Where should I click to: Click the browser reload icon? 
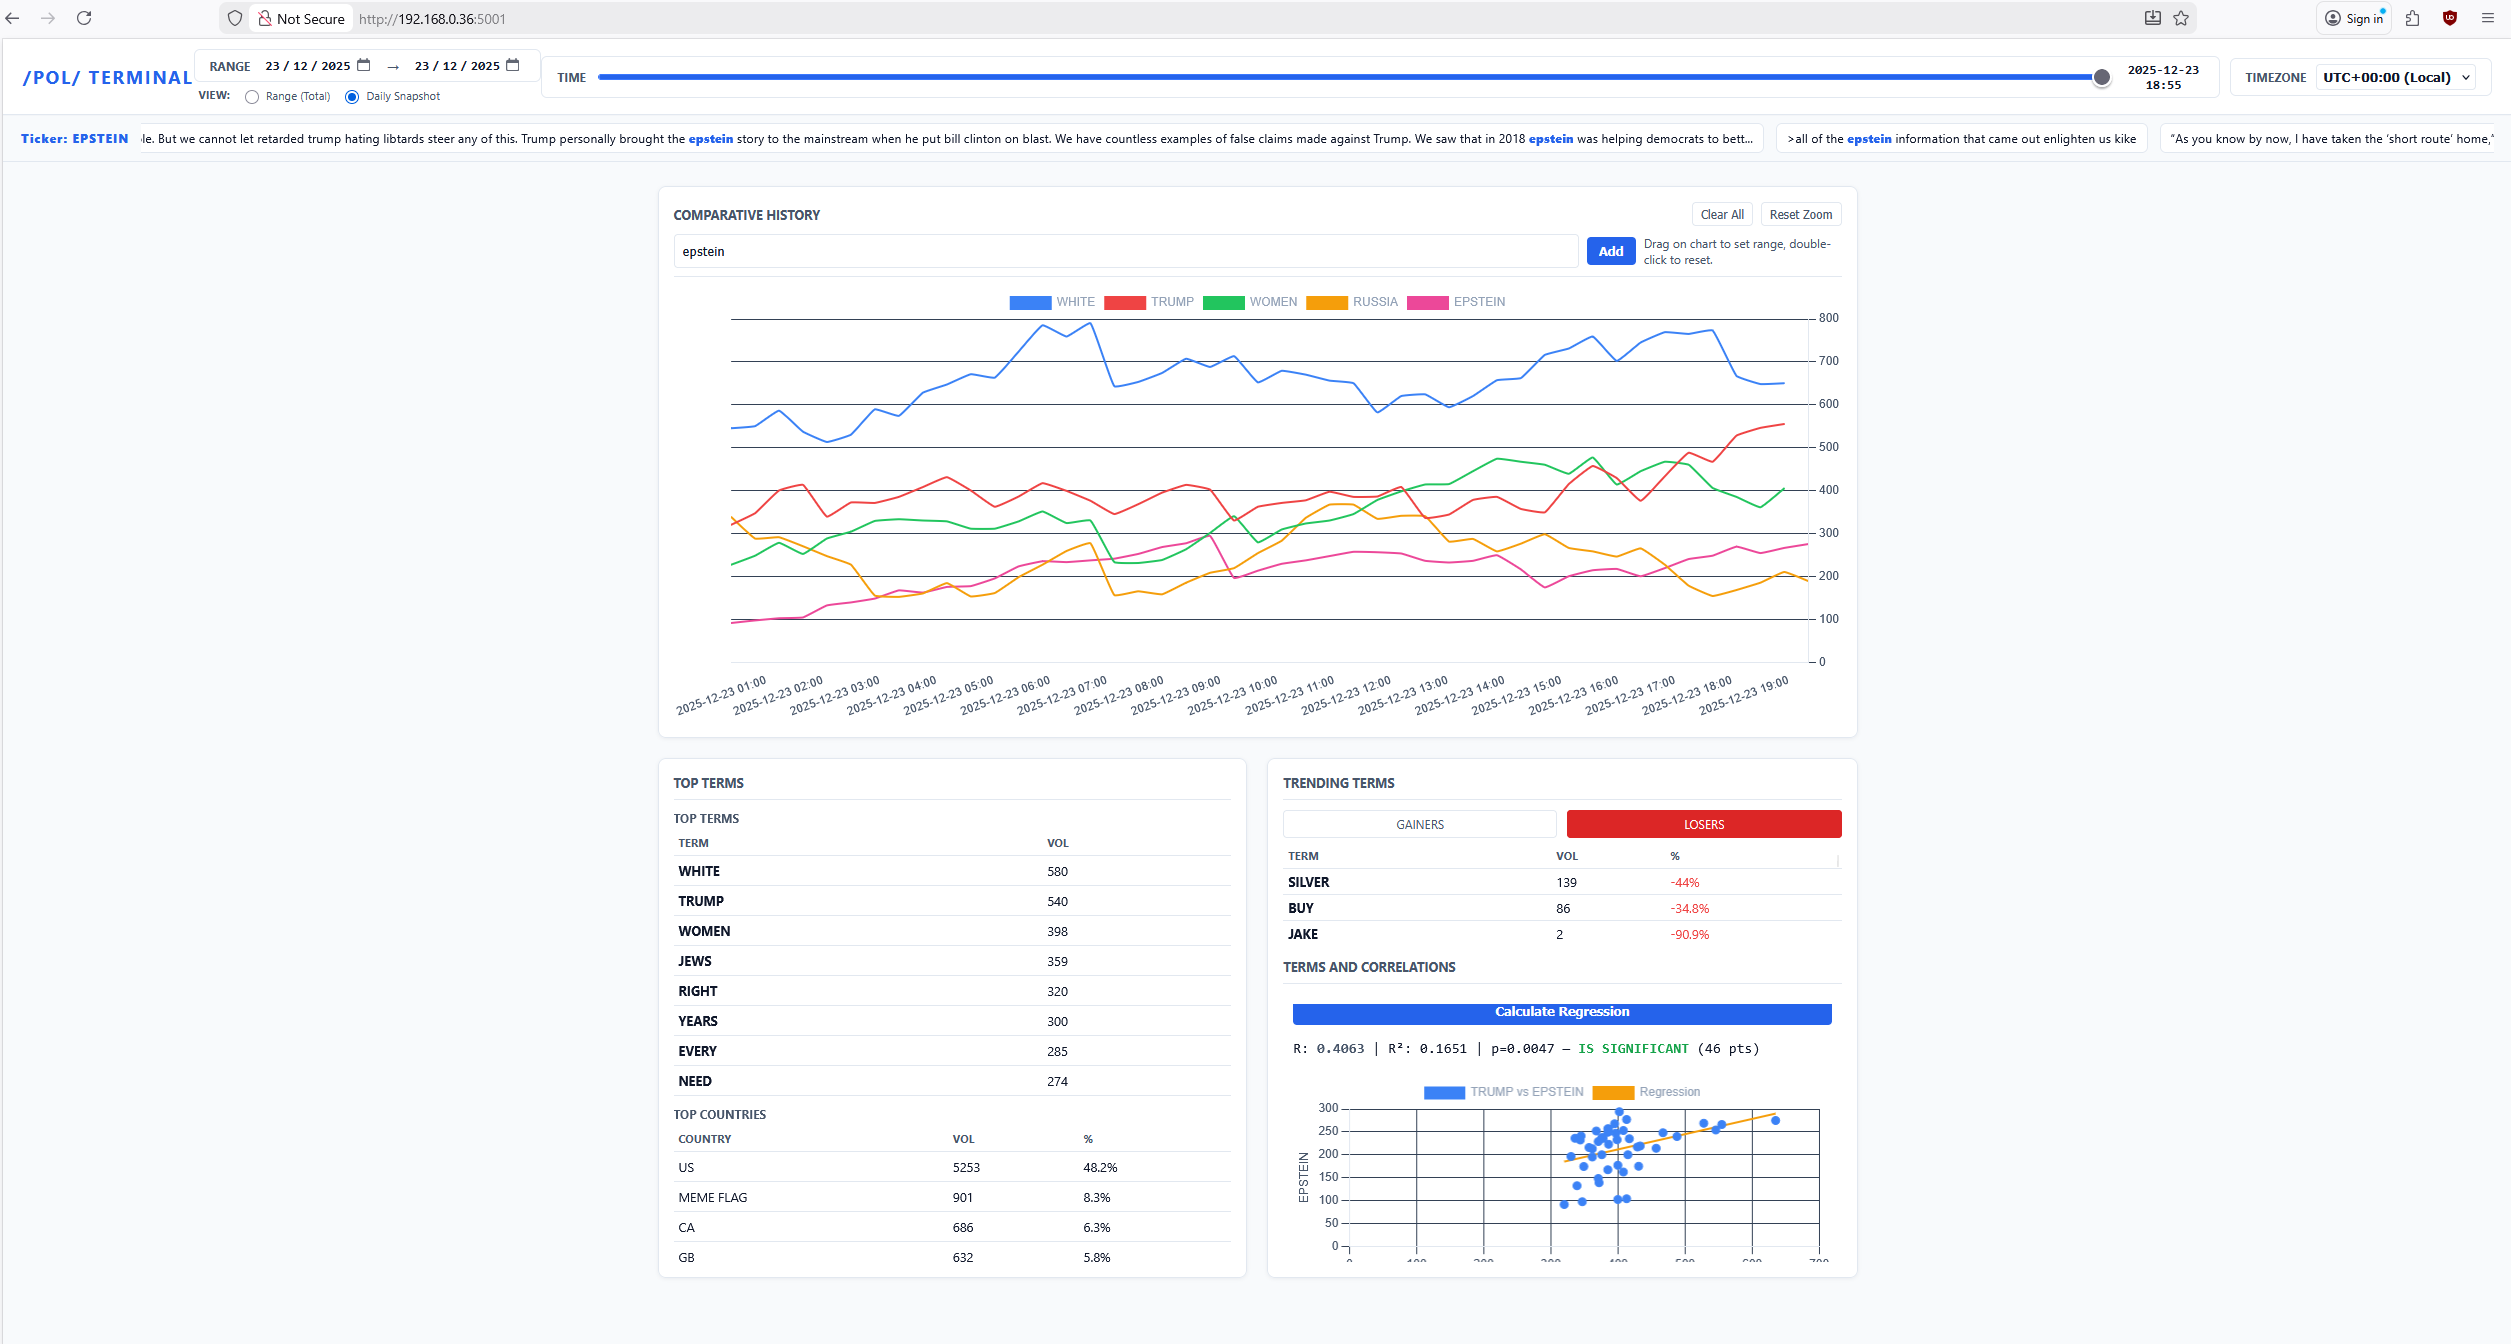point(84,18)
